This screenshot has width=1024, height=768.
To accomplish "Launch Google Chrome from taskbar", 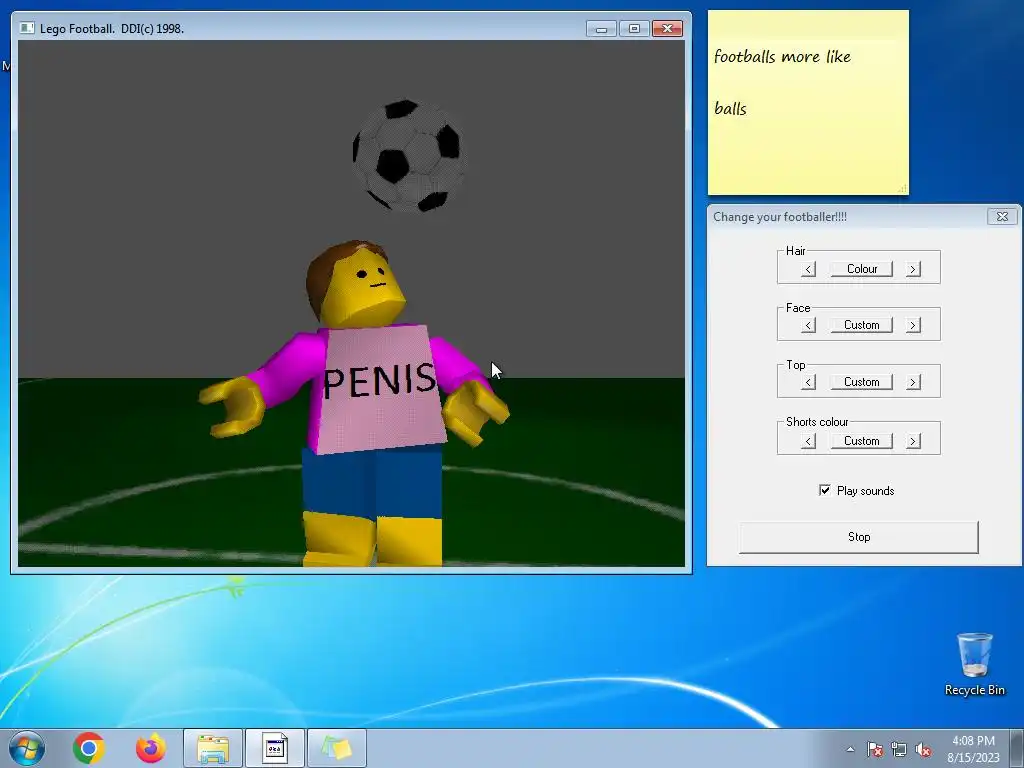I will [x=89, y=748].
